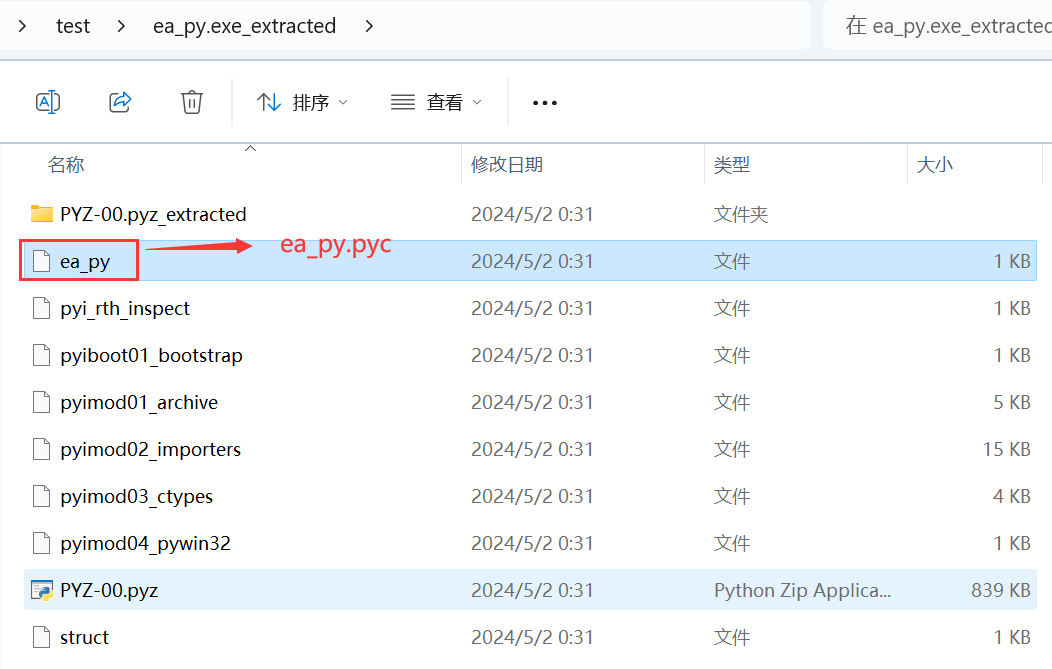The image size is (1052, 669).
Task: Sort by the 大小 column header
Action: [x=934, y=164]
